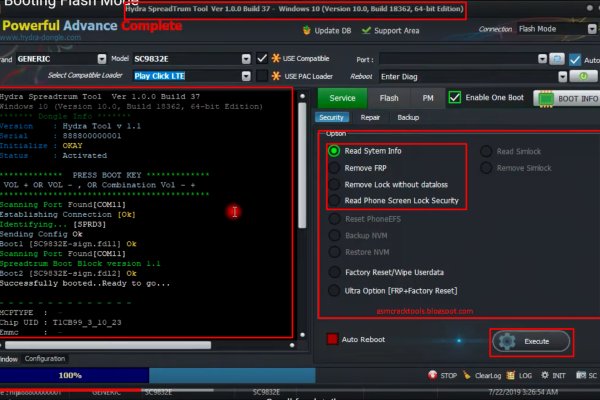Click the BOOT INFO button

click(565, 98)
